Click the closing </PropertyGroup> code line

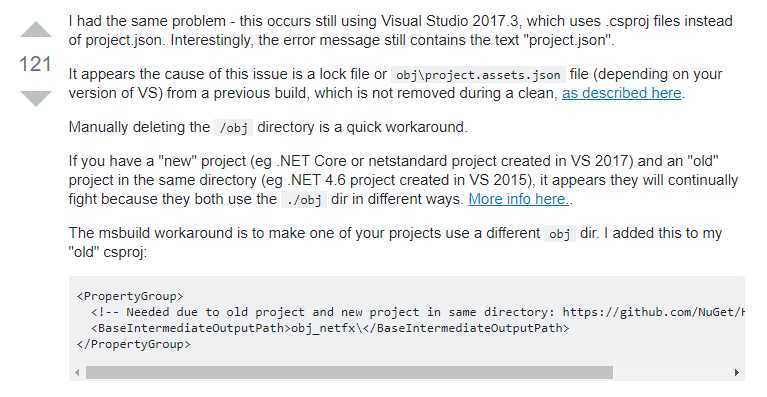point(134,344)
